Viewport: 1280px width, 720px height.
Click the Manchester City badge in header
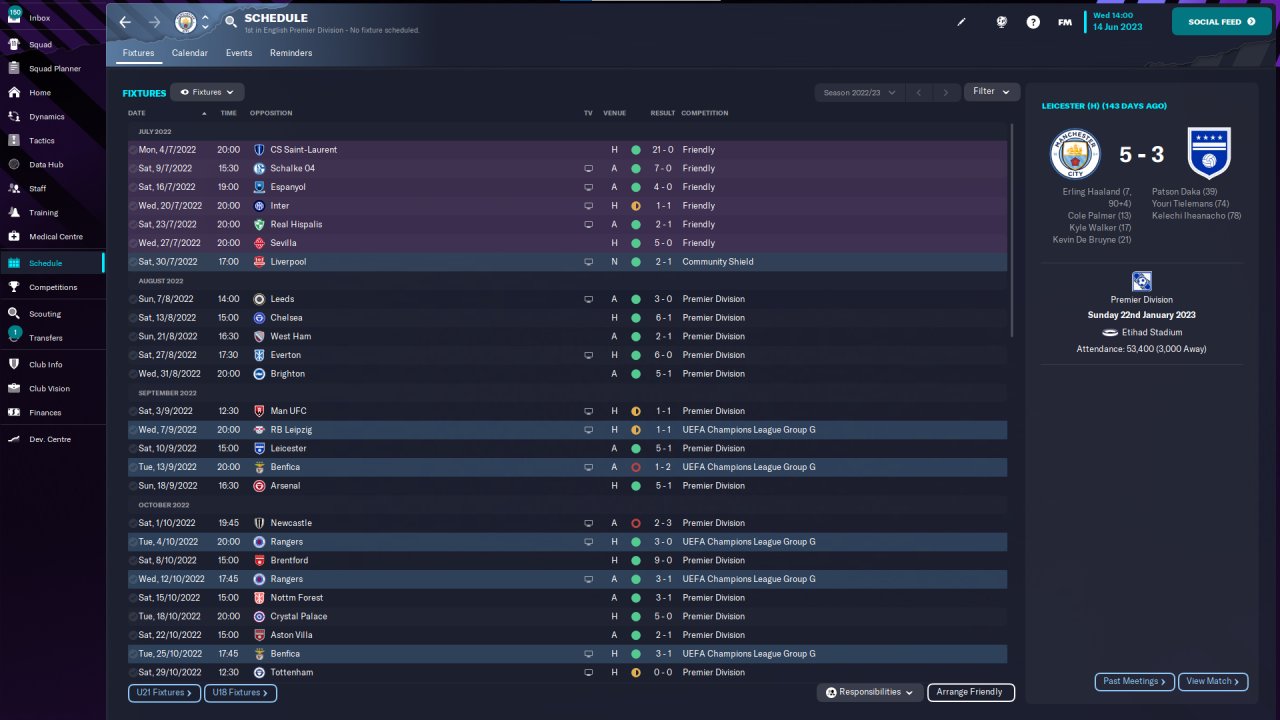[x=186, y=22]
